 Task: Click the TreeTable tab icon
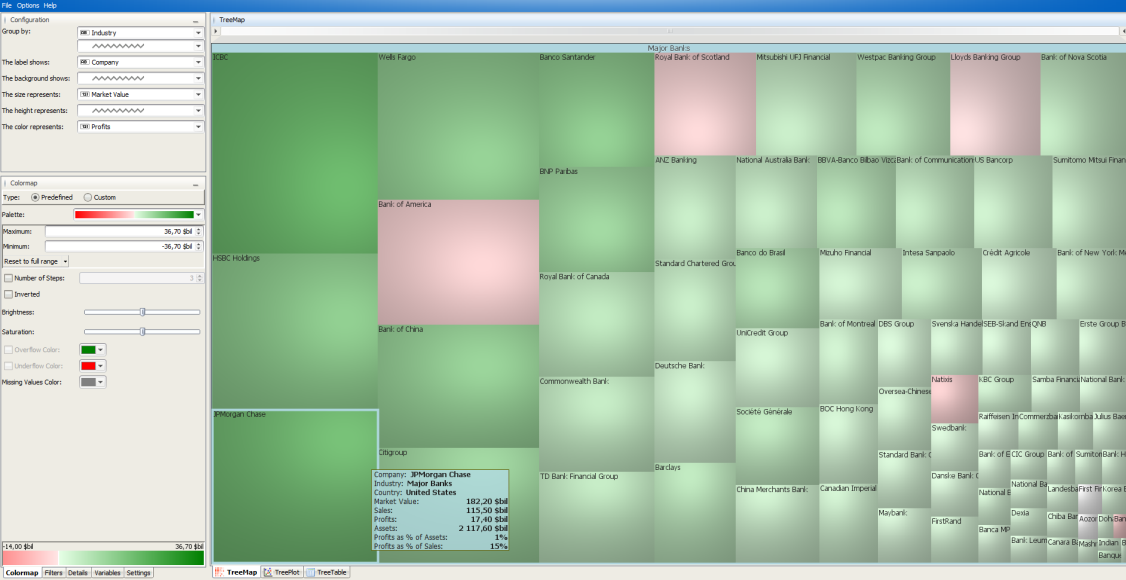tap(311, 572)
